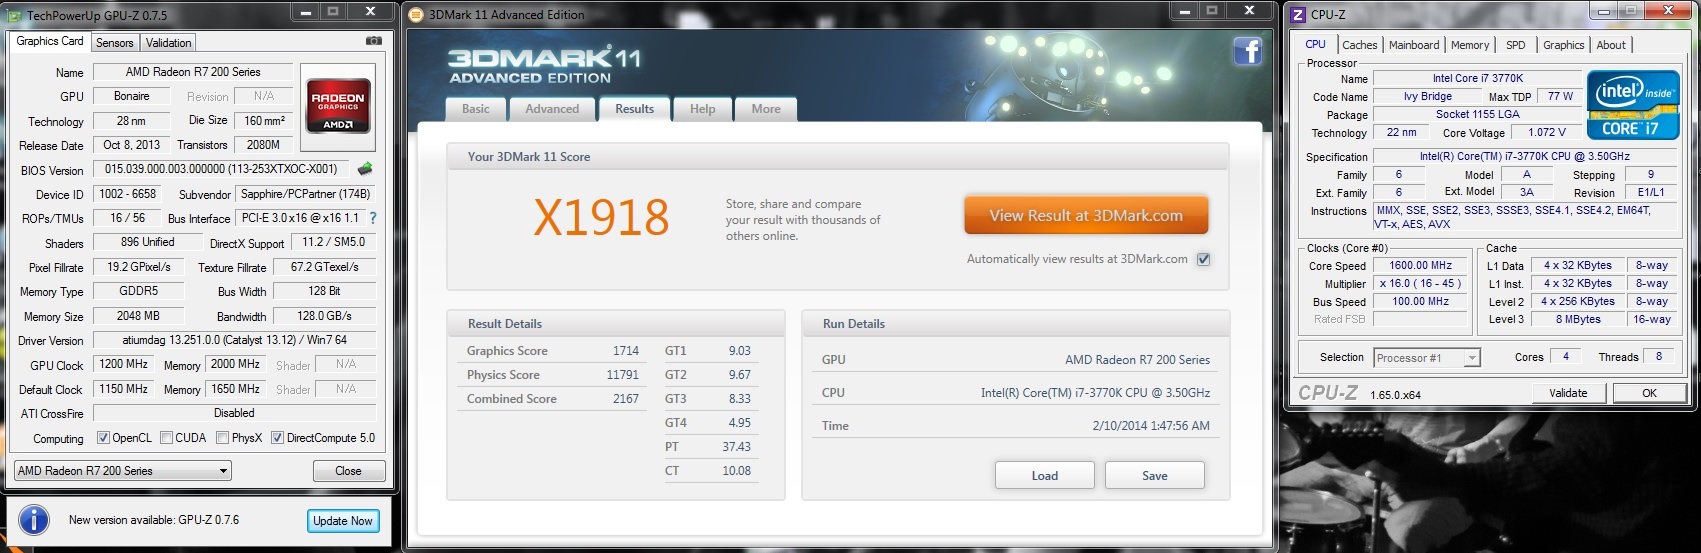Click the blue info icon beside update notice
Screen dimensions: 1701x553
[34, 520]
